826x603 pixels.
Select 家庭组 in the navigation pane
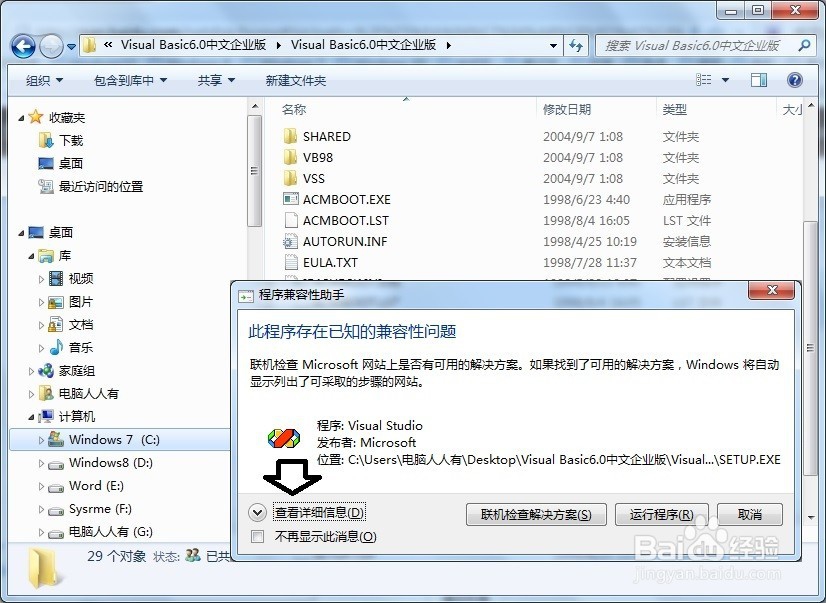pos(76,371)
